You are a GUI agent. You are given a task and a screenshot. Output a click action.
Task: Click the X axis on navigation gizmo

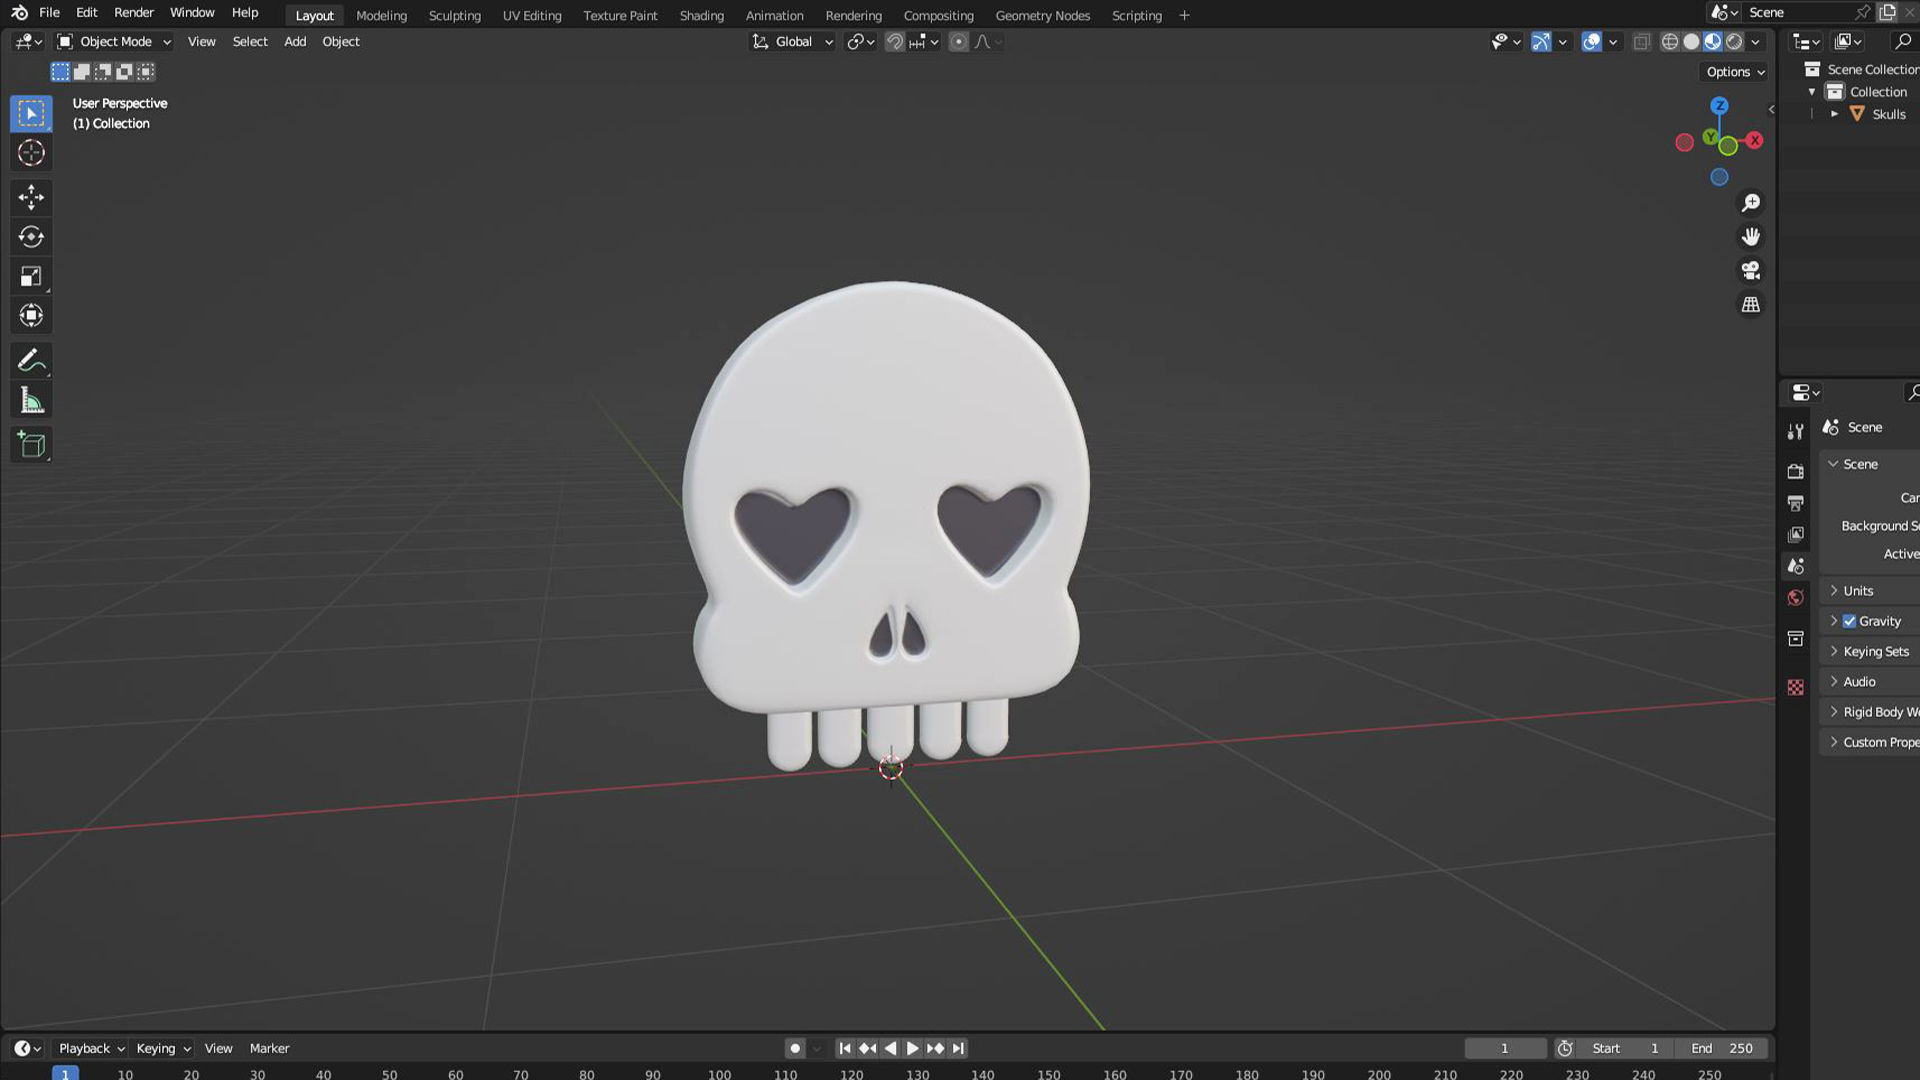[x=1754, y=140]
